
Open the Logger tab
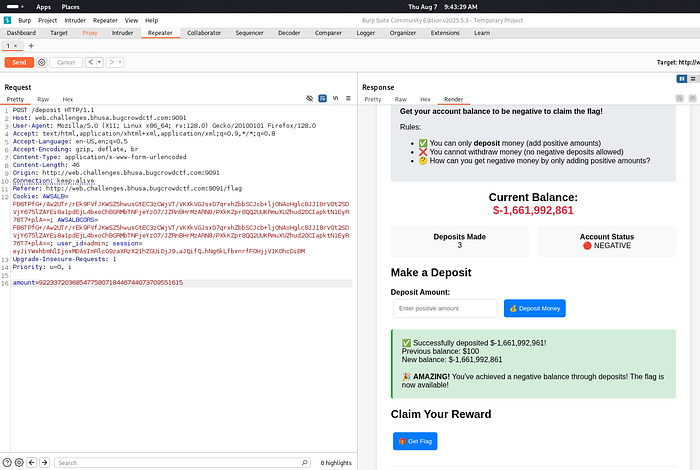365,33
